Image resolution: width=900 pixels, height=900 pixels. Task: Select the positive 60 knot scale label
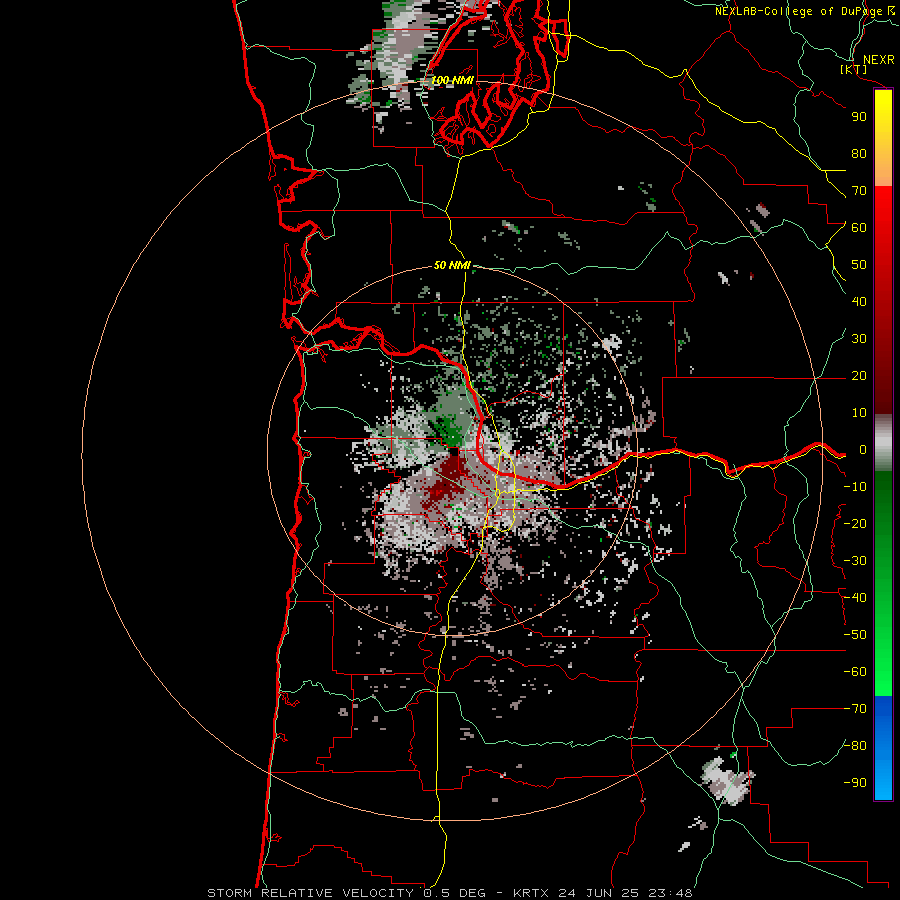point(859,228)
